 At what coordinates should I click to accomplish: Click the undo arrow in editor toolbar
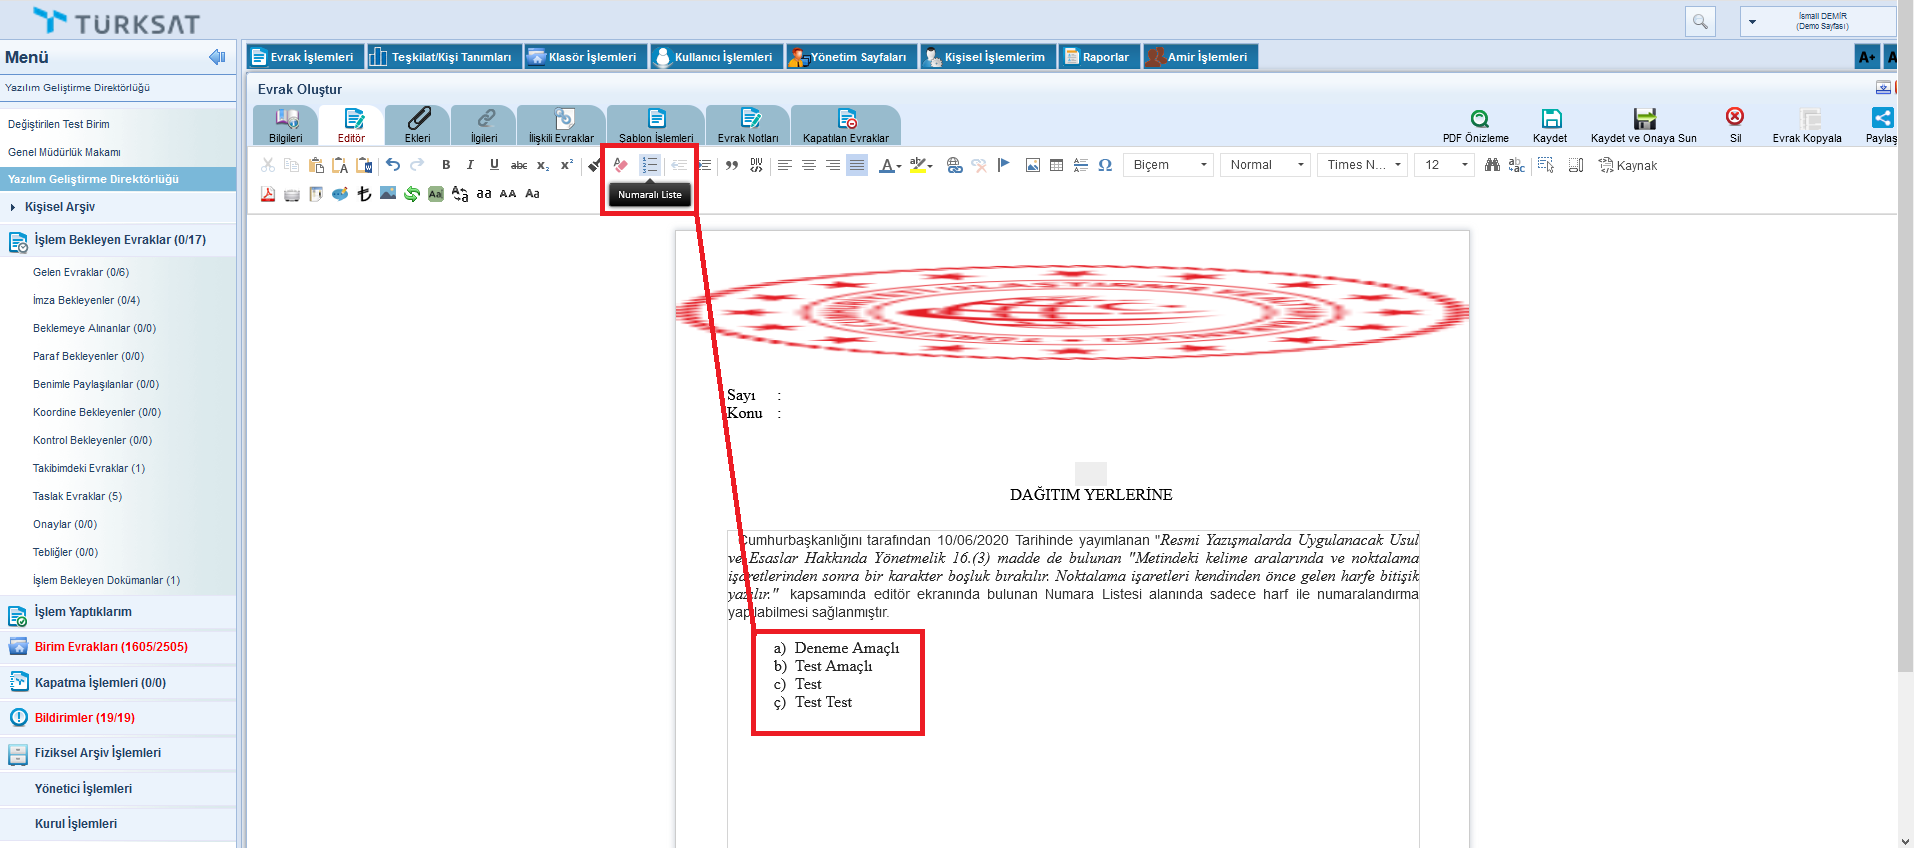(x=393, y=165)
